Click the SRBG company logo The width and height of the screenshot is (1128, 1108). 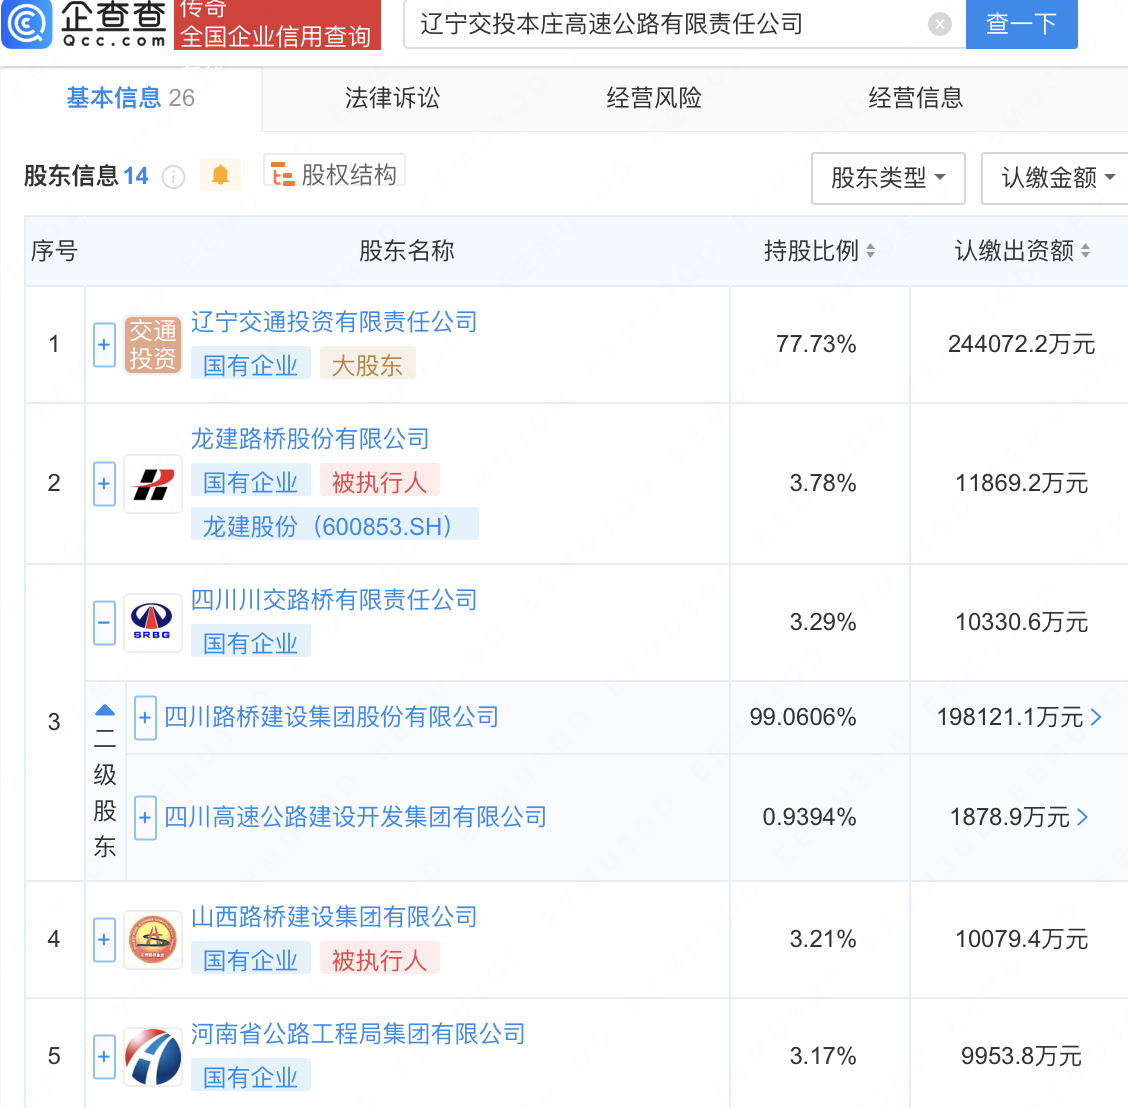click(x=152, y=623)
